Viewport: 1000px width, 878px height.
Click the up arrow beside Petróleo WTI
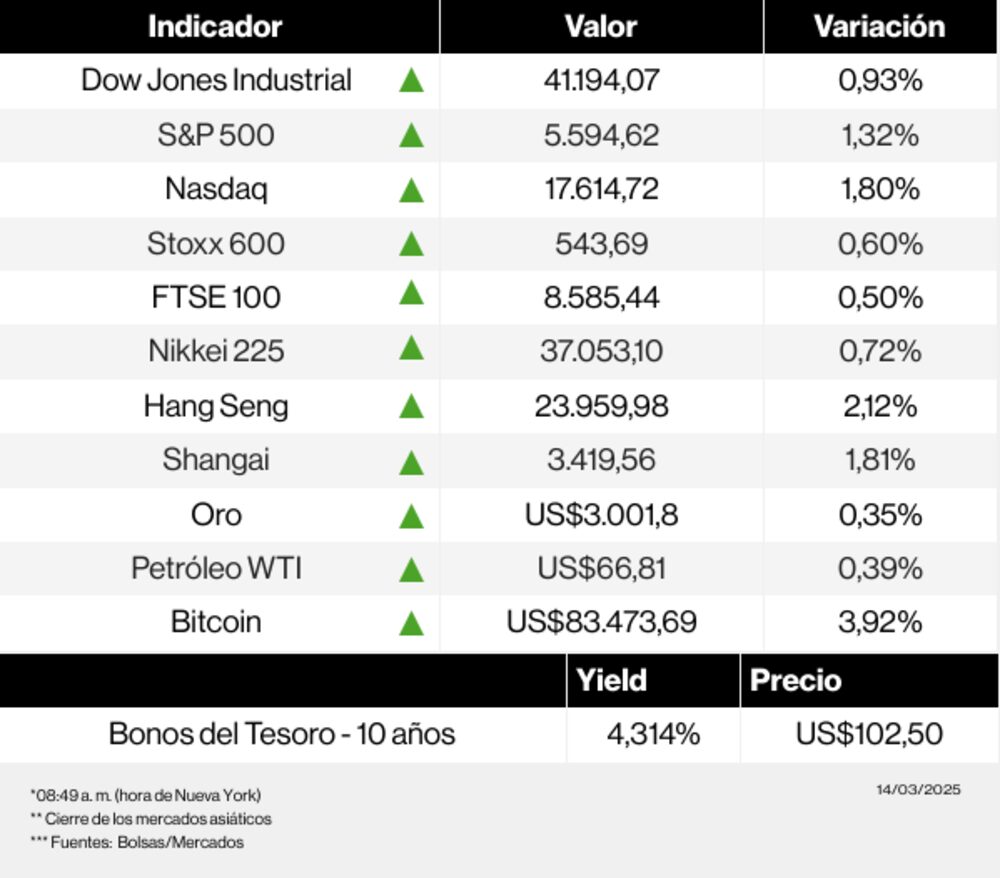pyautogui.click(x=411, y=570)
